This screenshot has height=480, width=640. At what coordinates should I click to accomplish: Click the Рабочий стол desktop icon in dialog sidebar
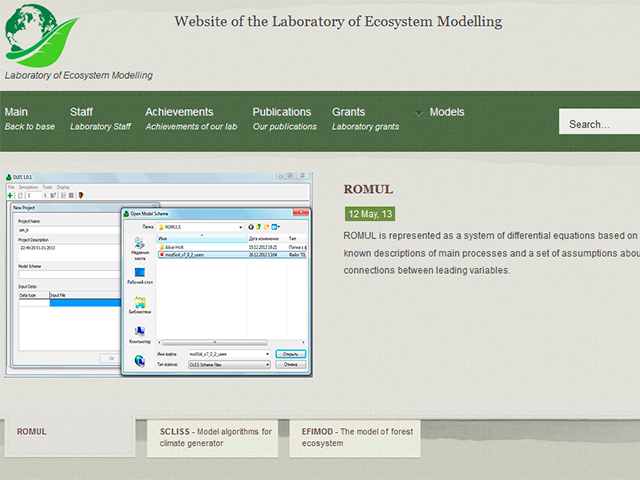click(139, 276)
